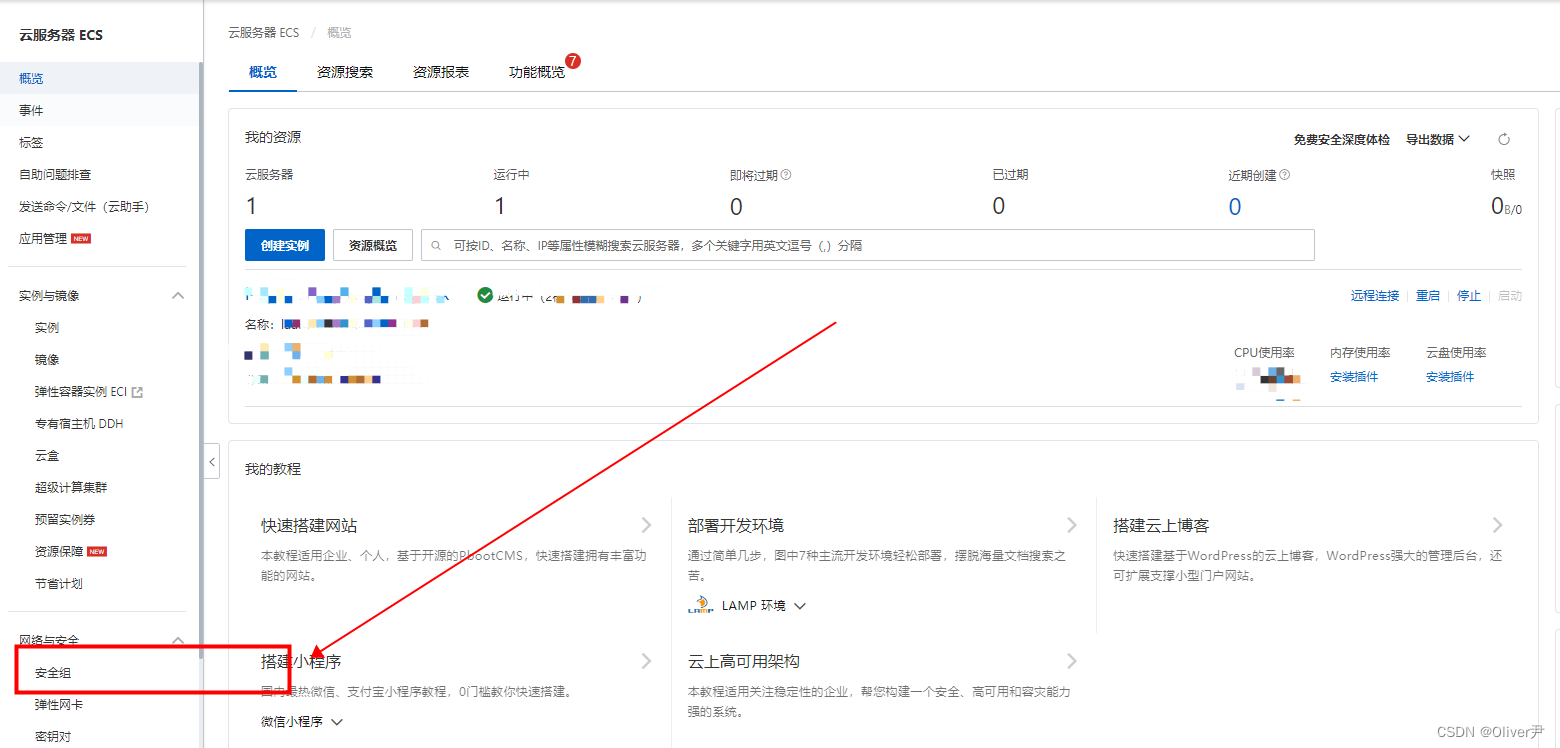
Task: Open the 搭建云上博客 tutorial title
Action: (1162, 526)
